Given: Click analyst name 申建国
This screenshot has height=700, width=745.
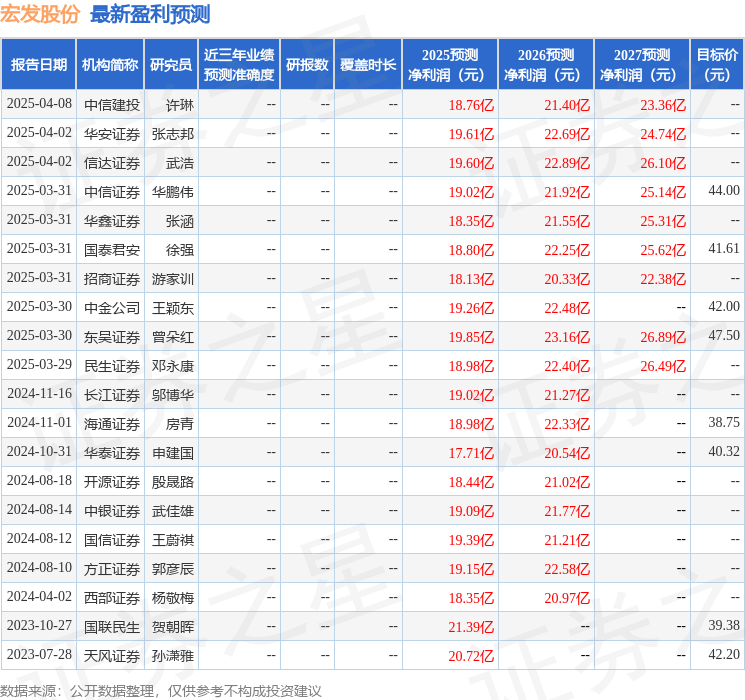Looking at the screenshot, I should [x=173, y=453].
